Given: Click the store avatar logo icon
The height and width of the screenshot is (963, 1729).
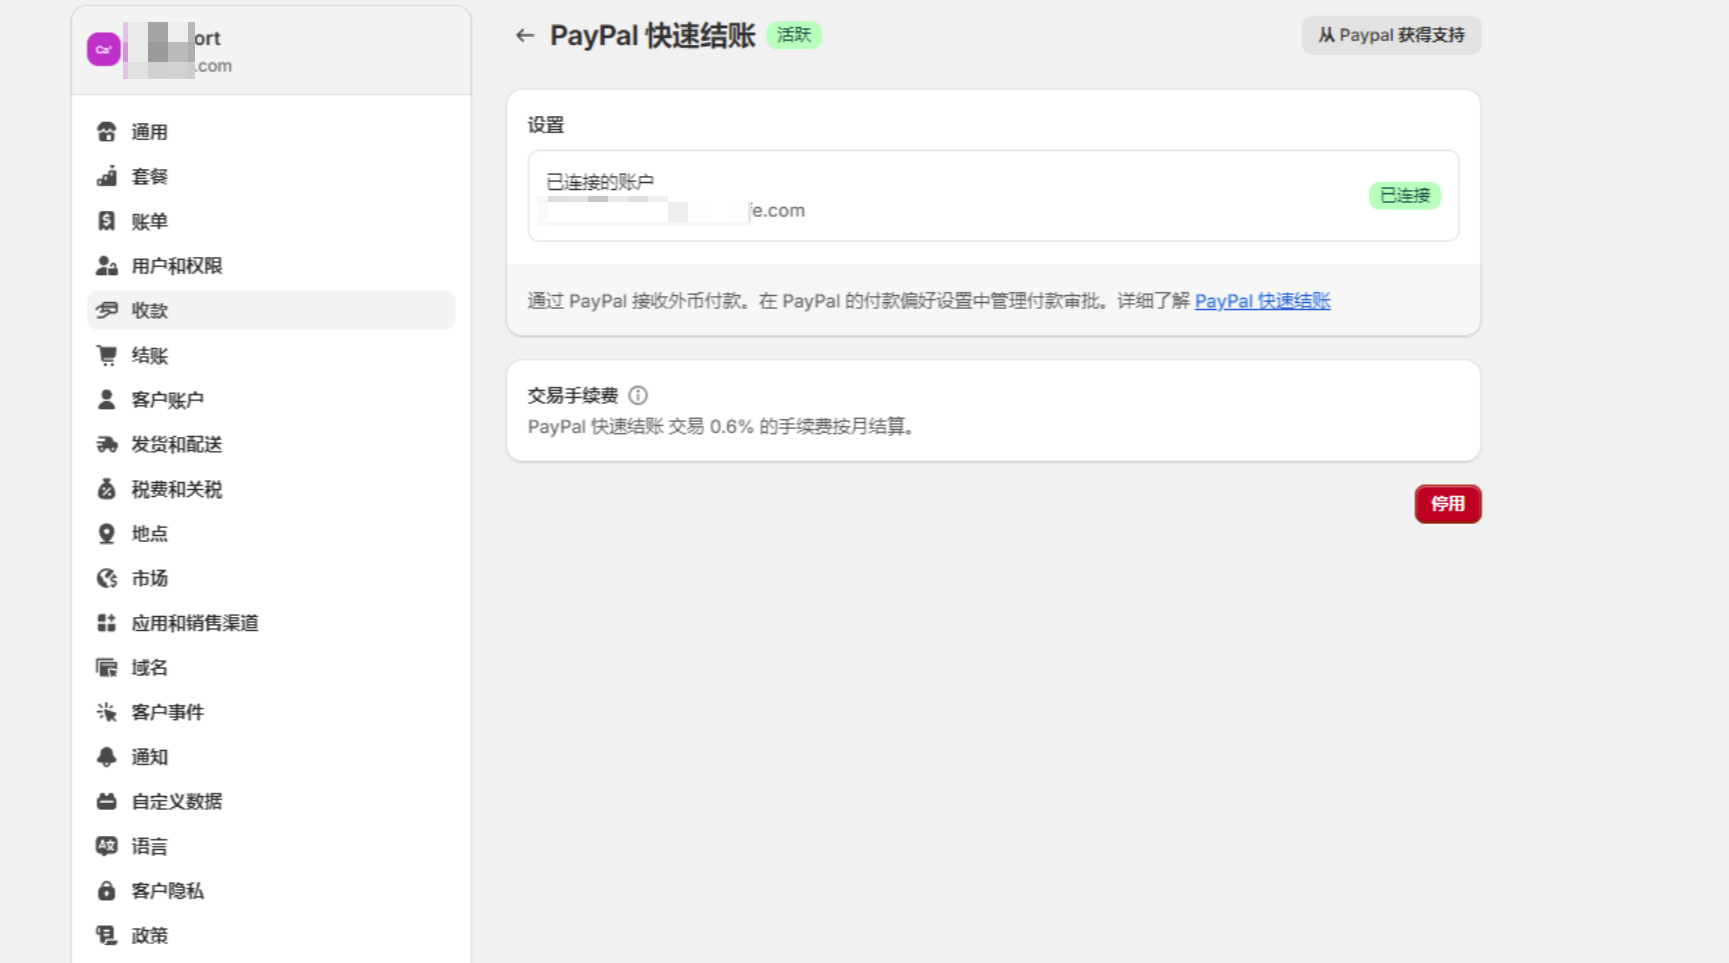Looking at the screenshot, I should tap(104, 49).
